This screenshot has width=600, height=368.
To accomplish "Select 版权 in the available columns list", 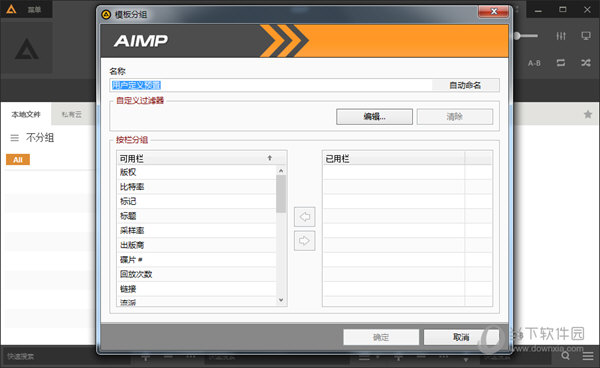I will coord(196,172).
